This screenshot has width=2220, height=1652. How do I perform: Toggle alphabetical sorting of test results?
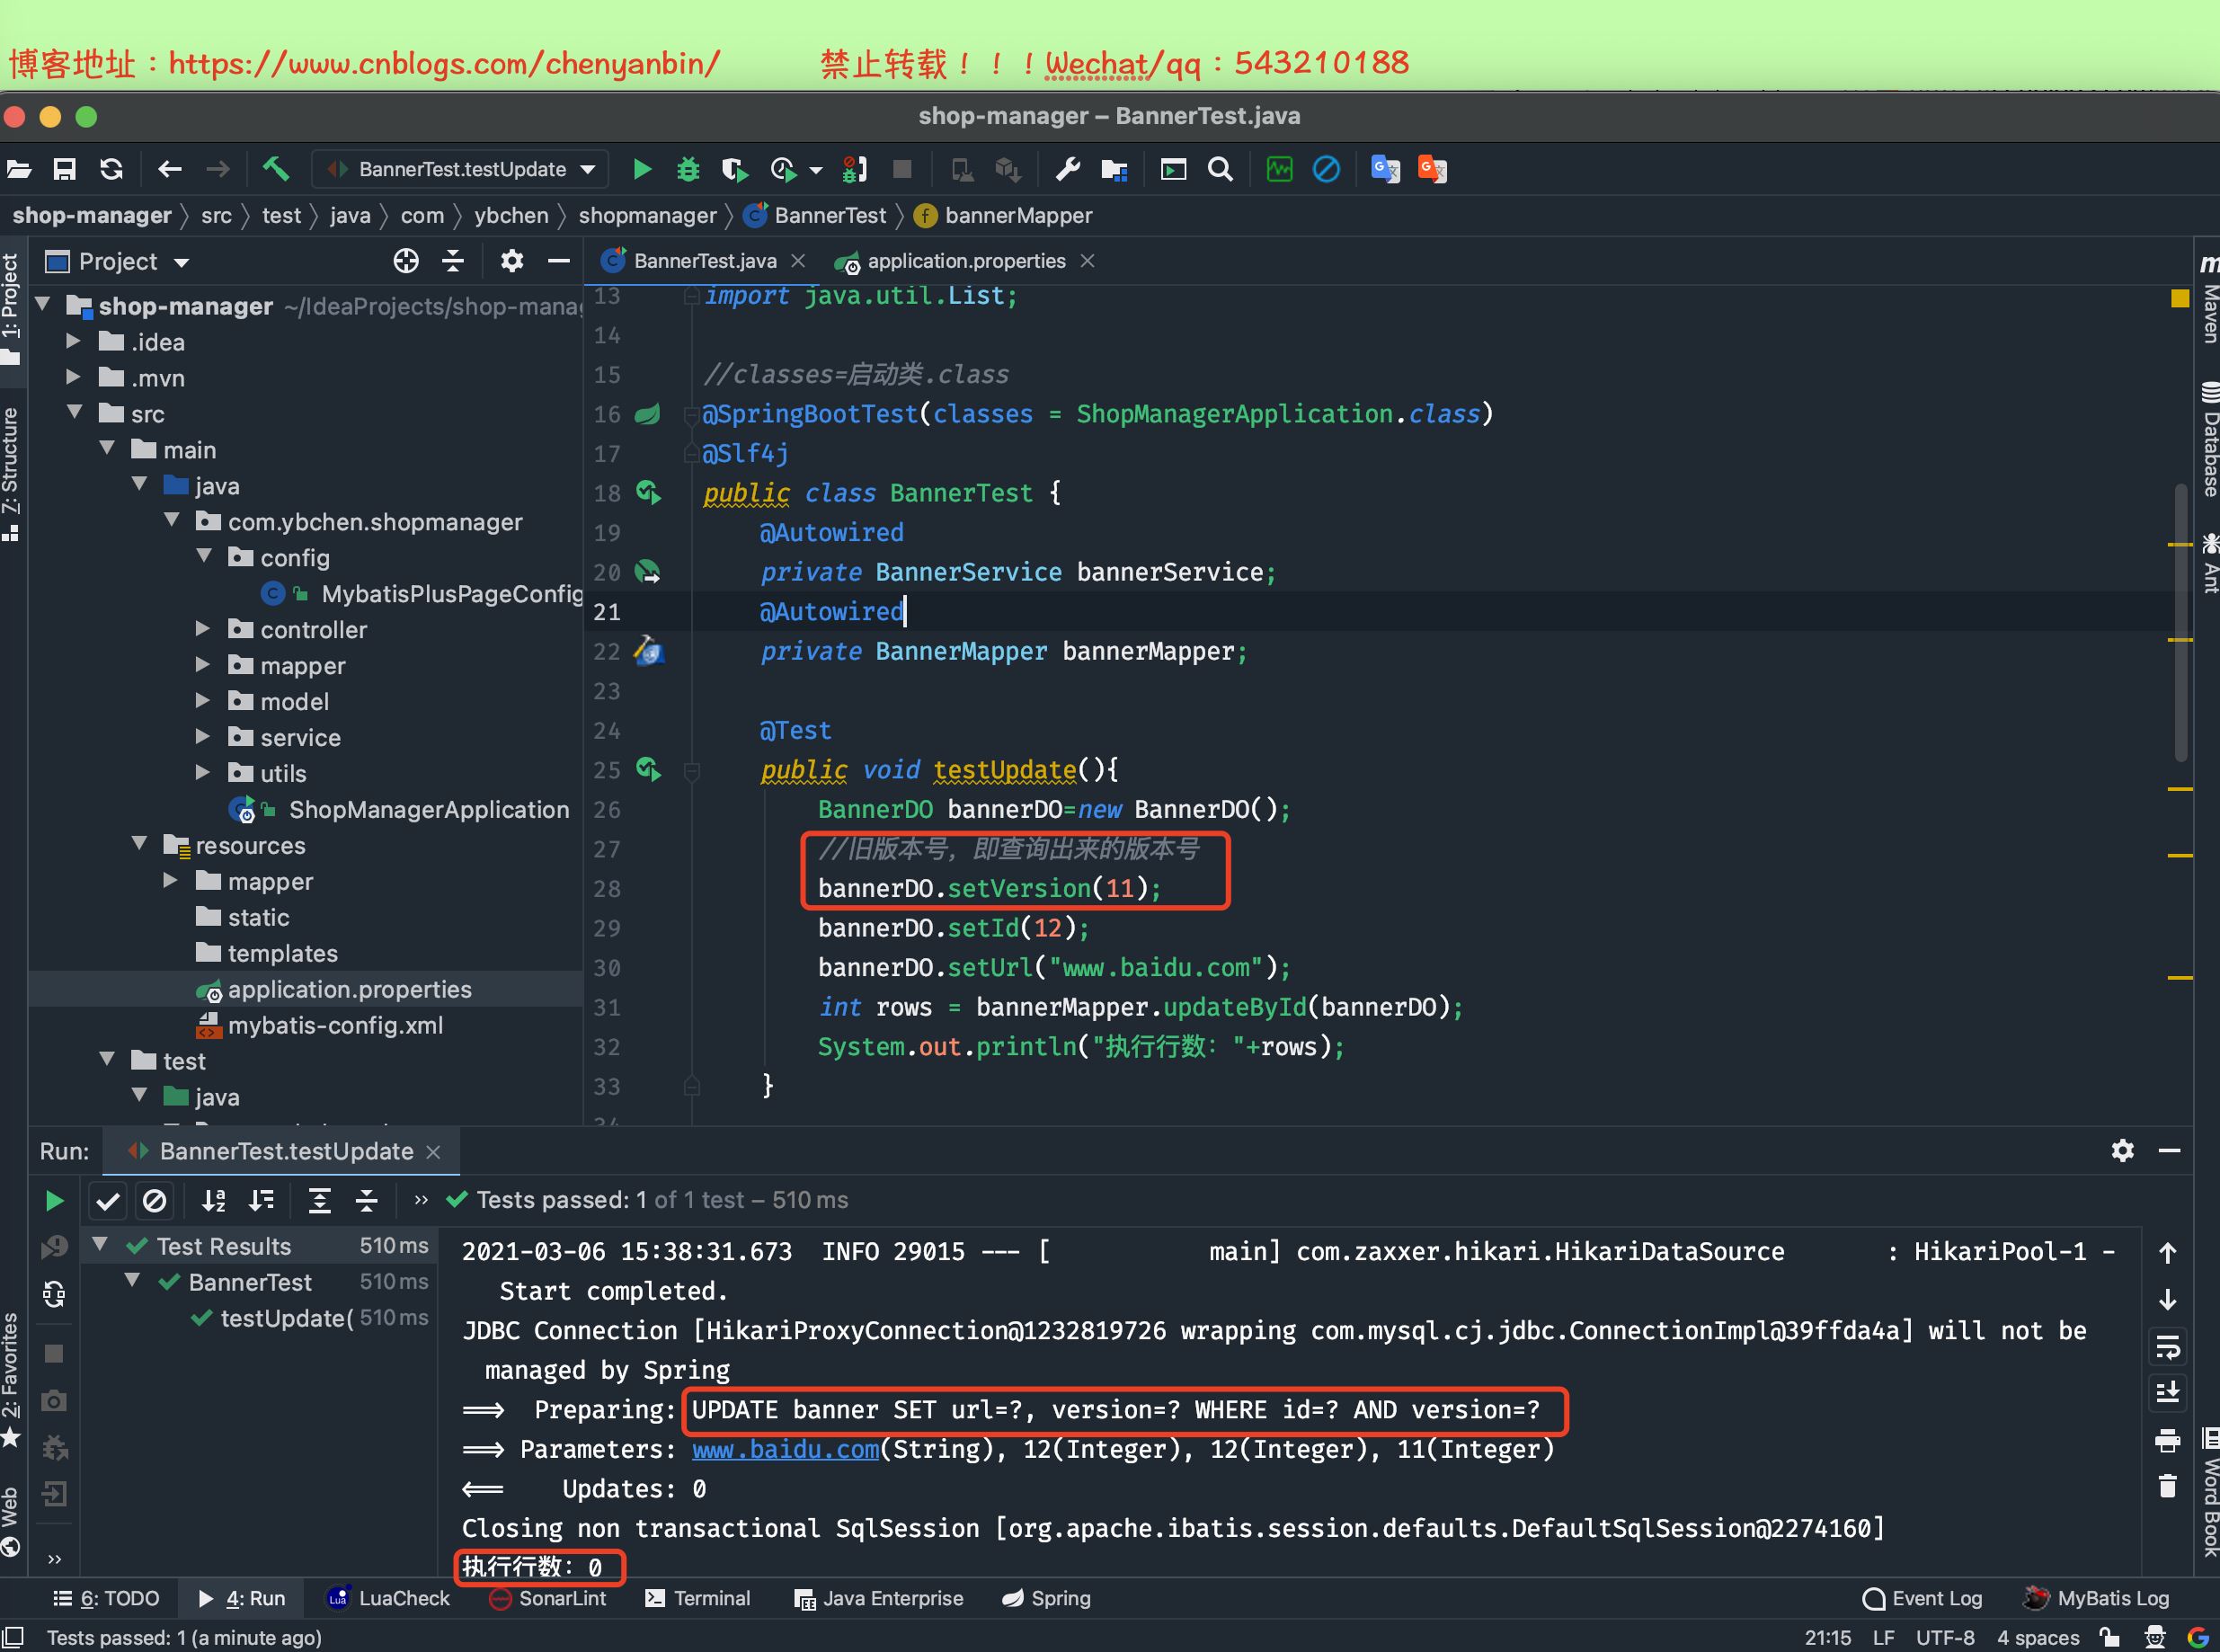coord(214,1201)
